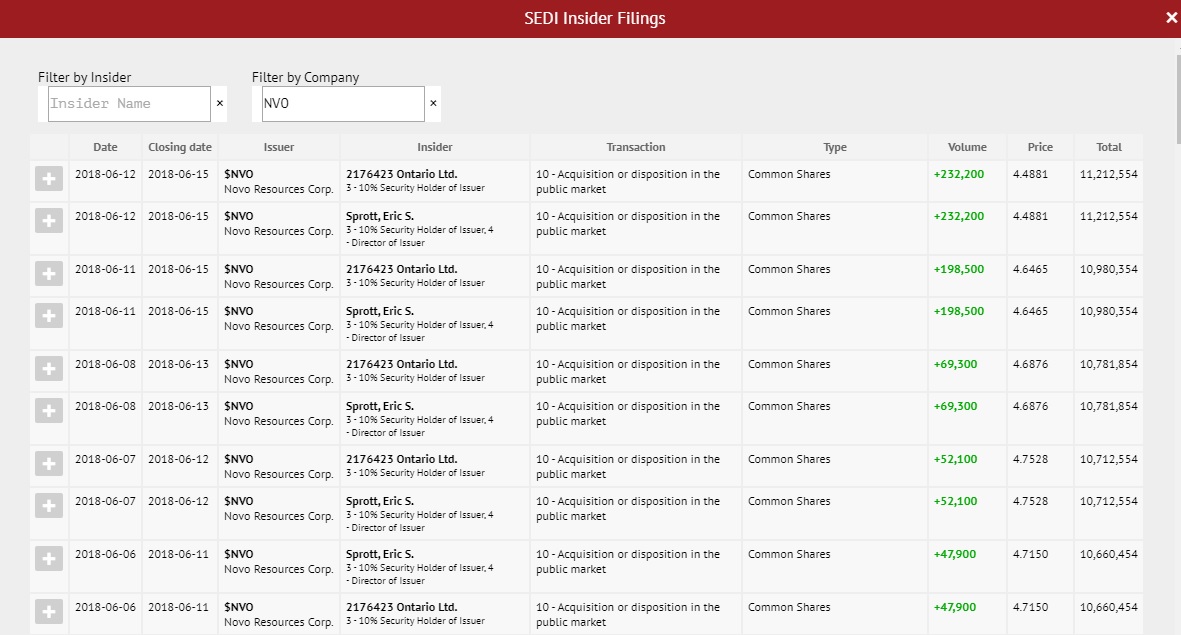Click the volume +232,200 in the first row

(x=959, y=174)
